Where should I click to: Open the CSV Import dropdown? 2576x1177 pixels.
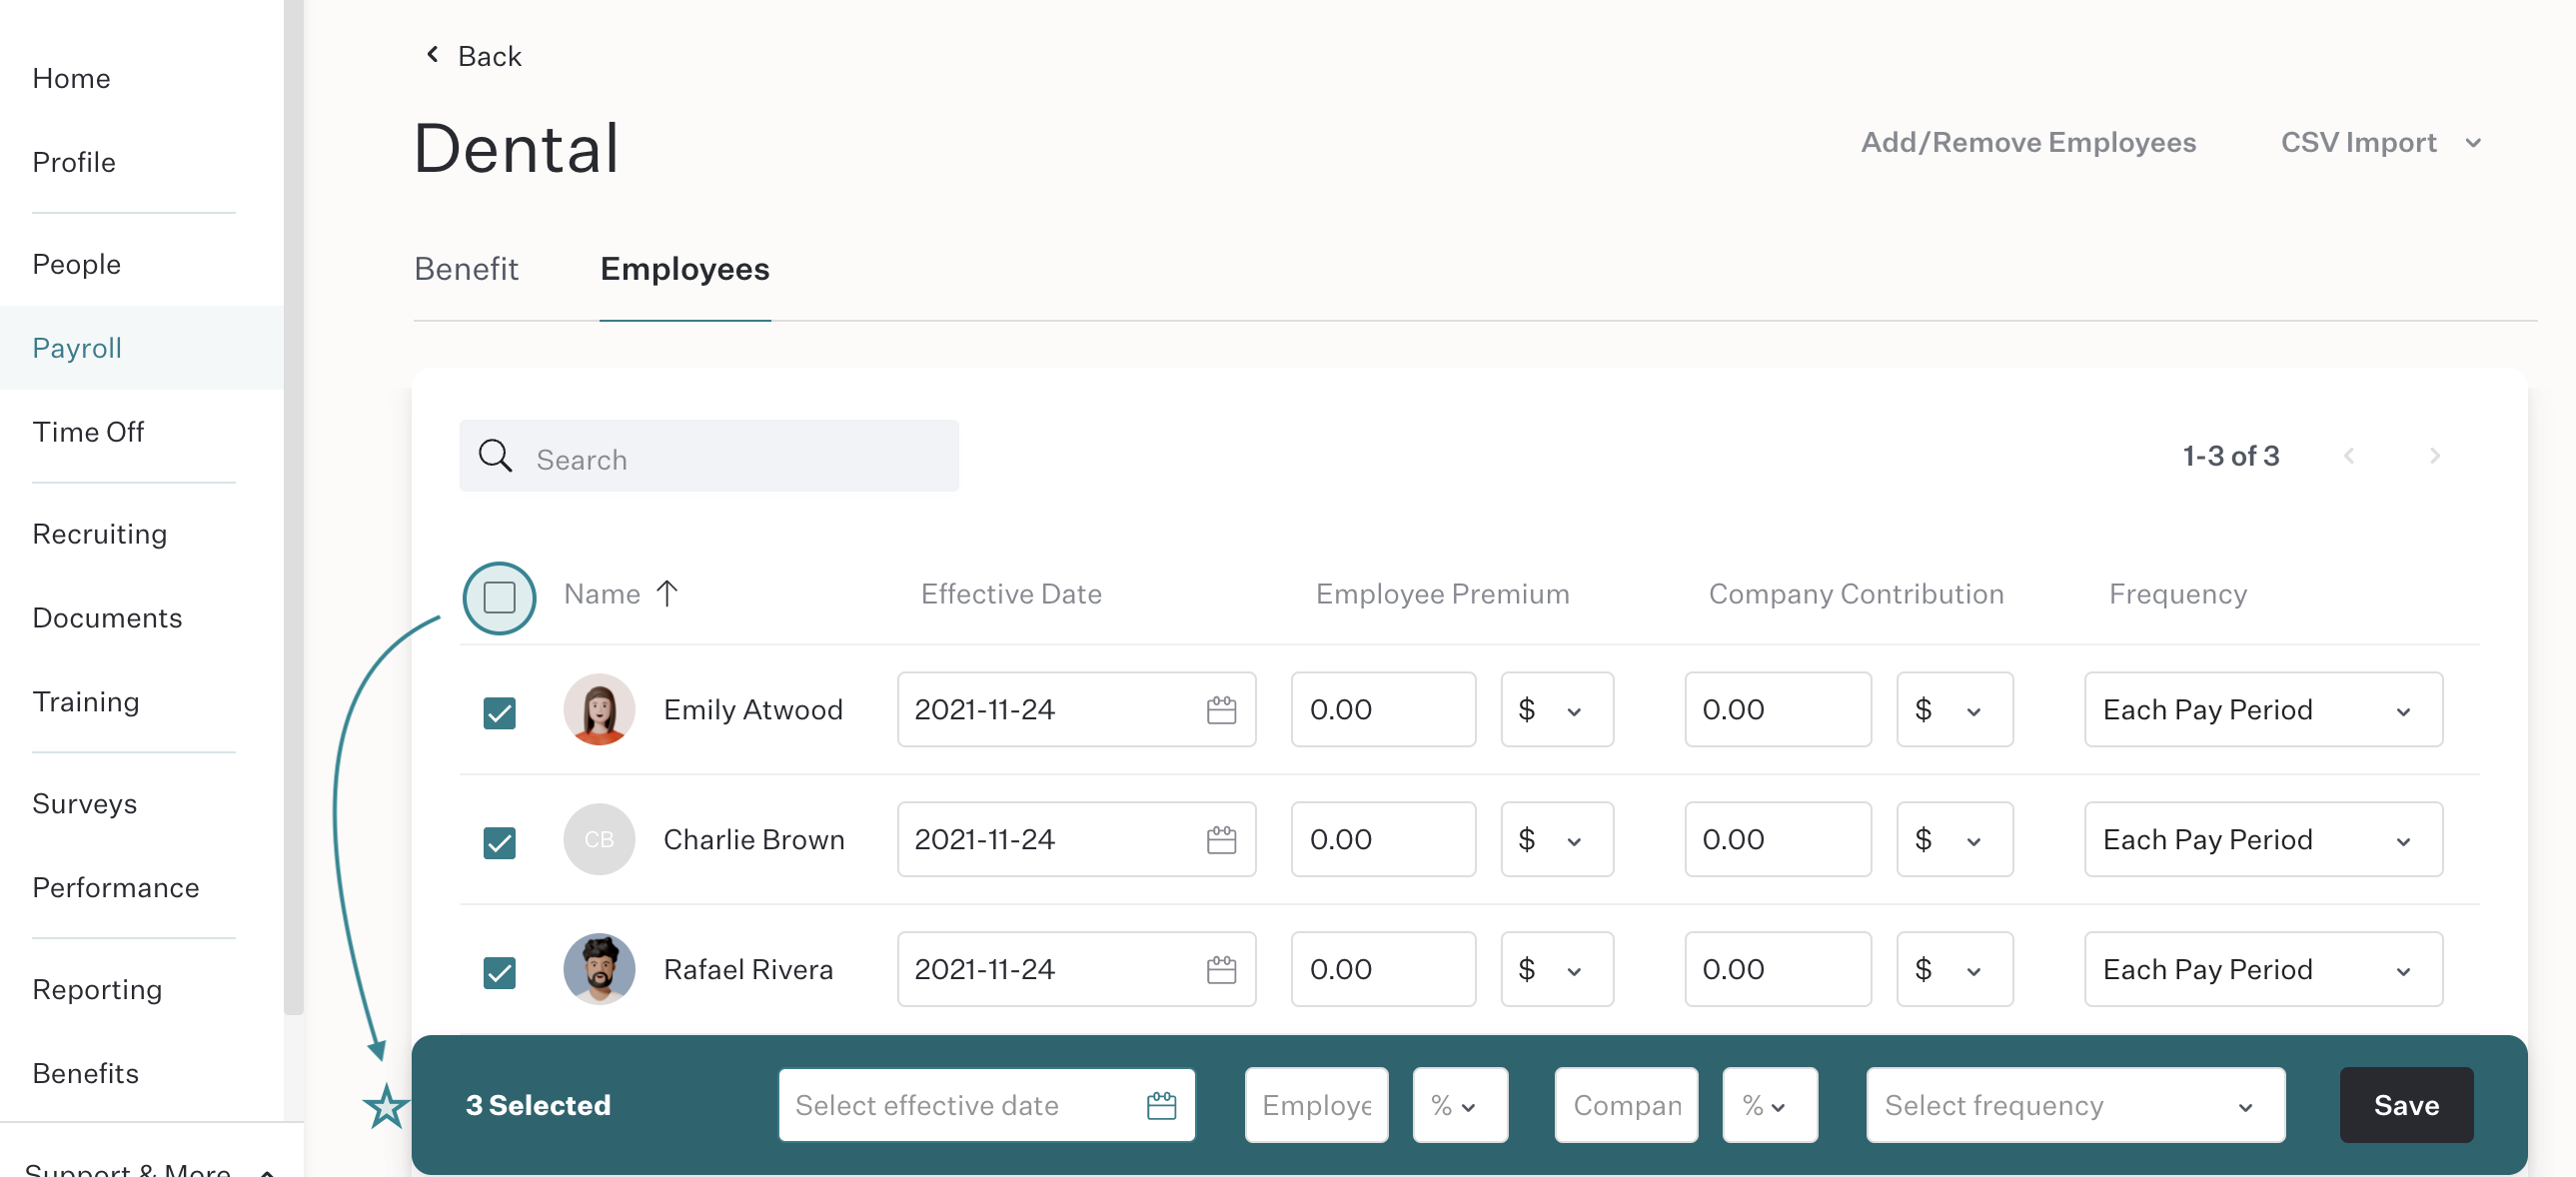click(2380, 143)
